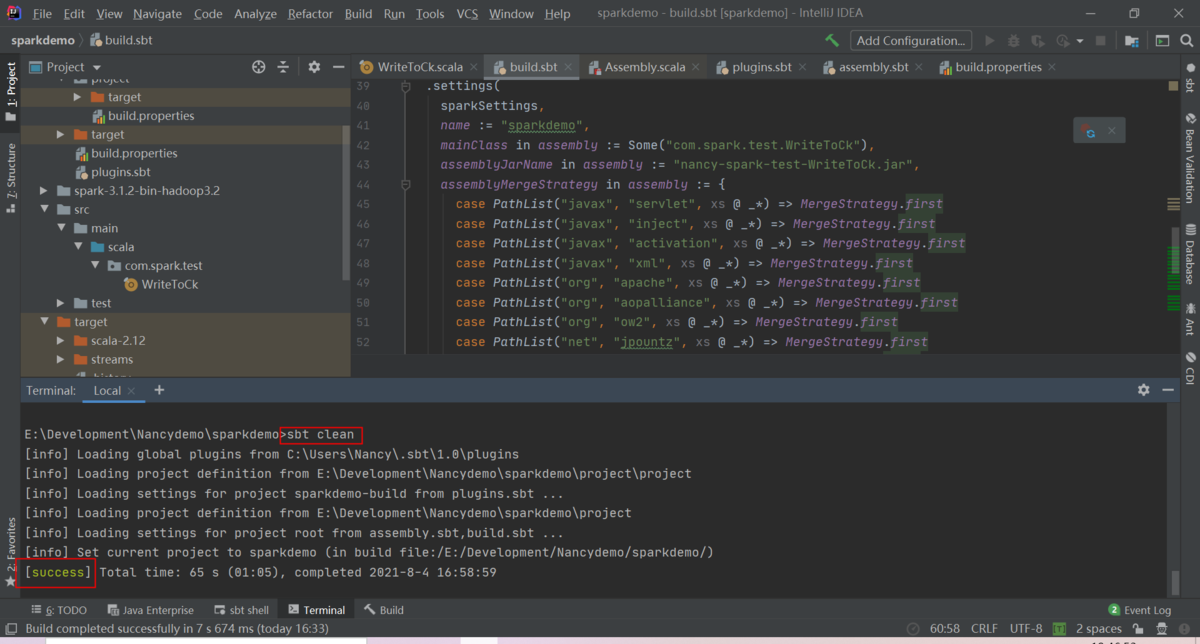Viewport: 1200px width, 644px height.
Task: Open the File menu
Action: (x=42, y=14)
